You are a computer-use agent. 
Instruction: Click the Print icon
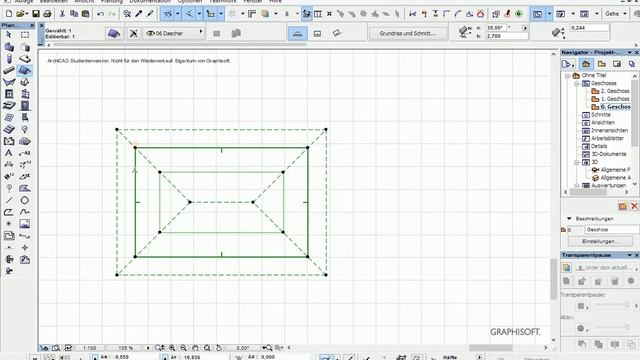[x=47, y=14]
